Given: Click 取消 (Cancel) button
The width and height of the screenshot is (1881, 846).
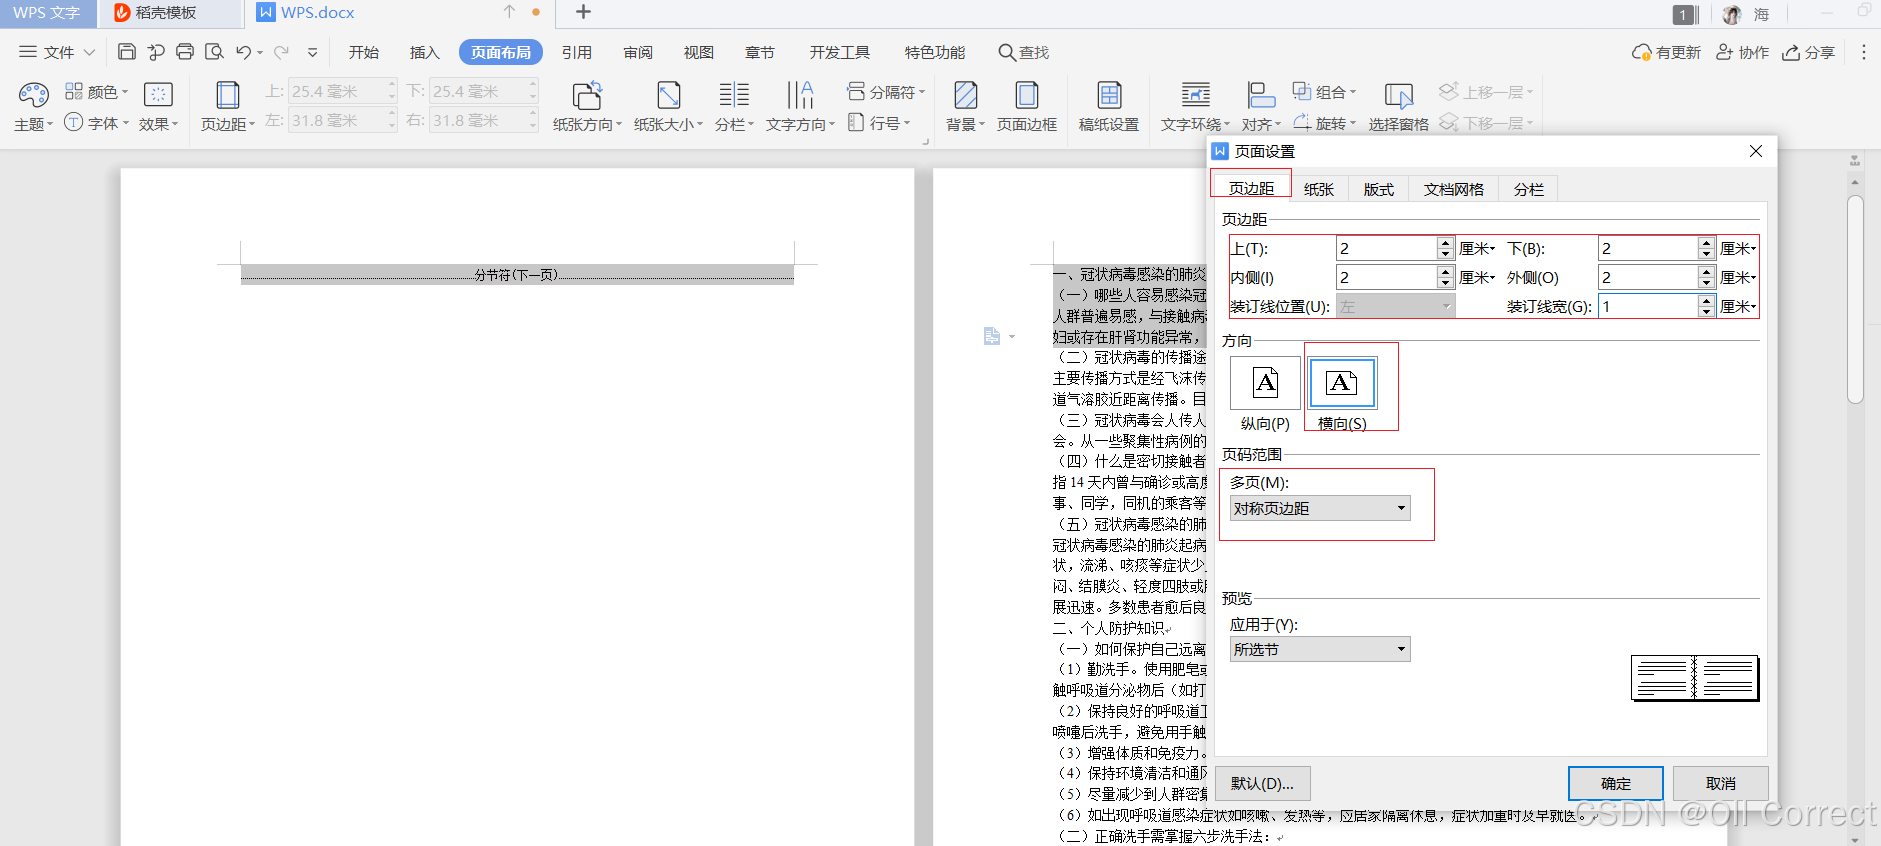Looking at the screenshot, I should 1721,783.
